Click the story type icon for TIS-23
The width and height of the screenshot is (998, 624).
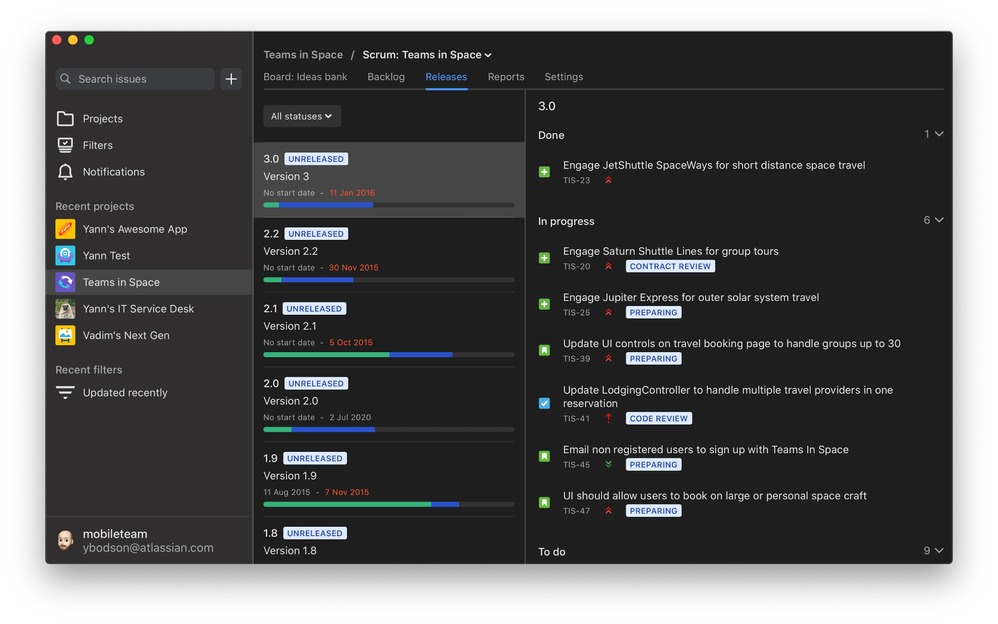point(545,171)
